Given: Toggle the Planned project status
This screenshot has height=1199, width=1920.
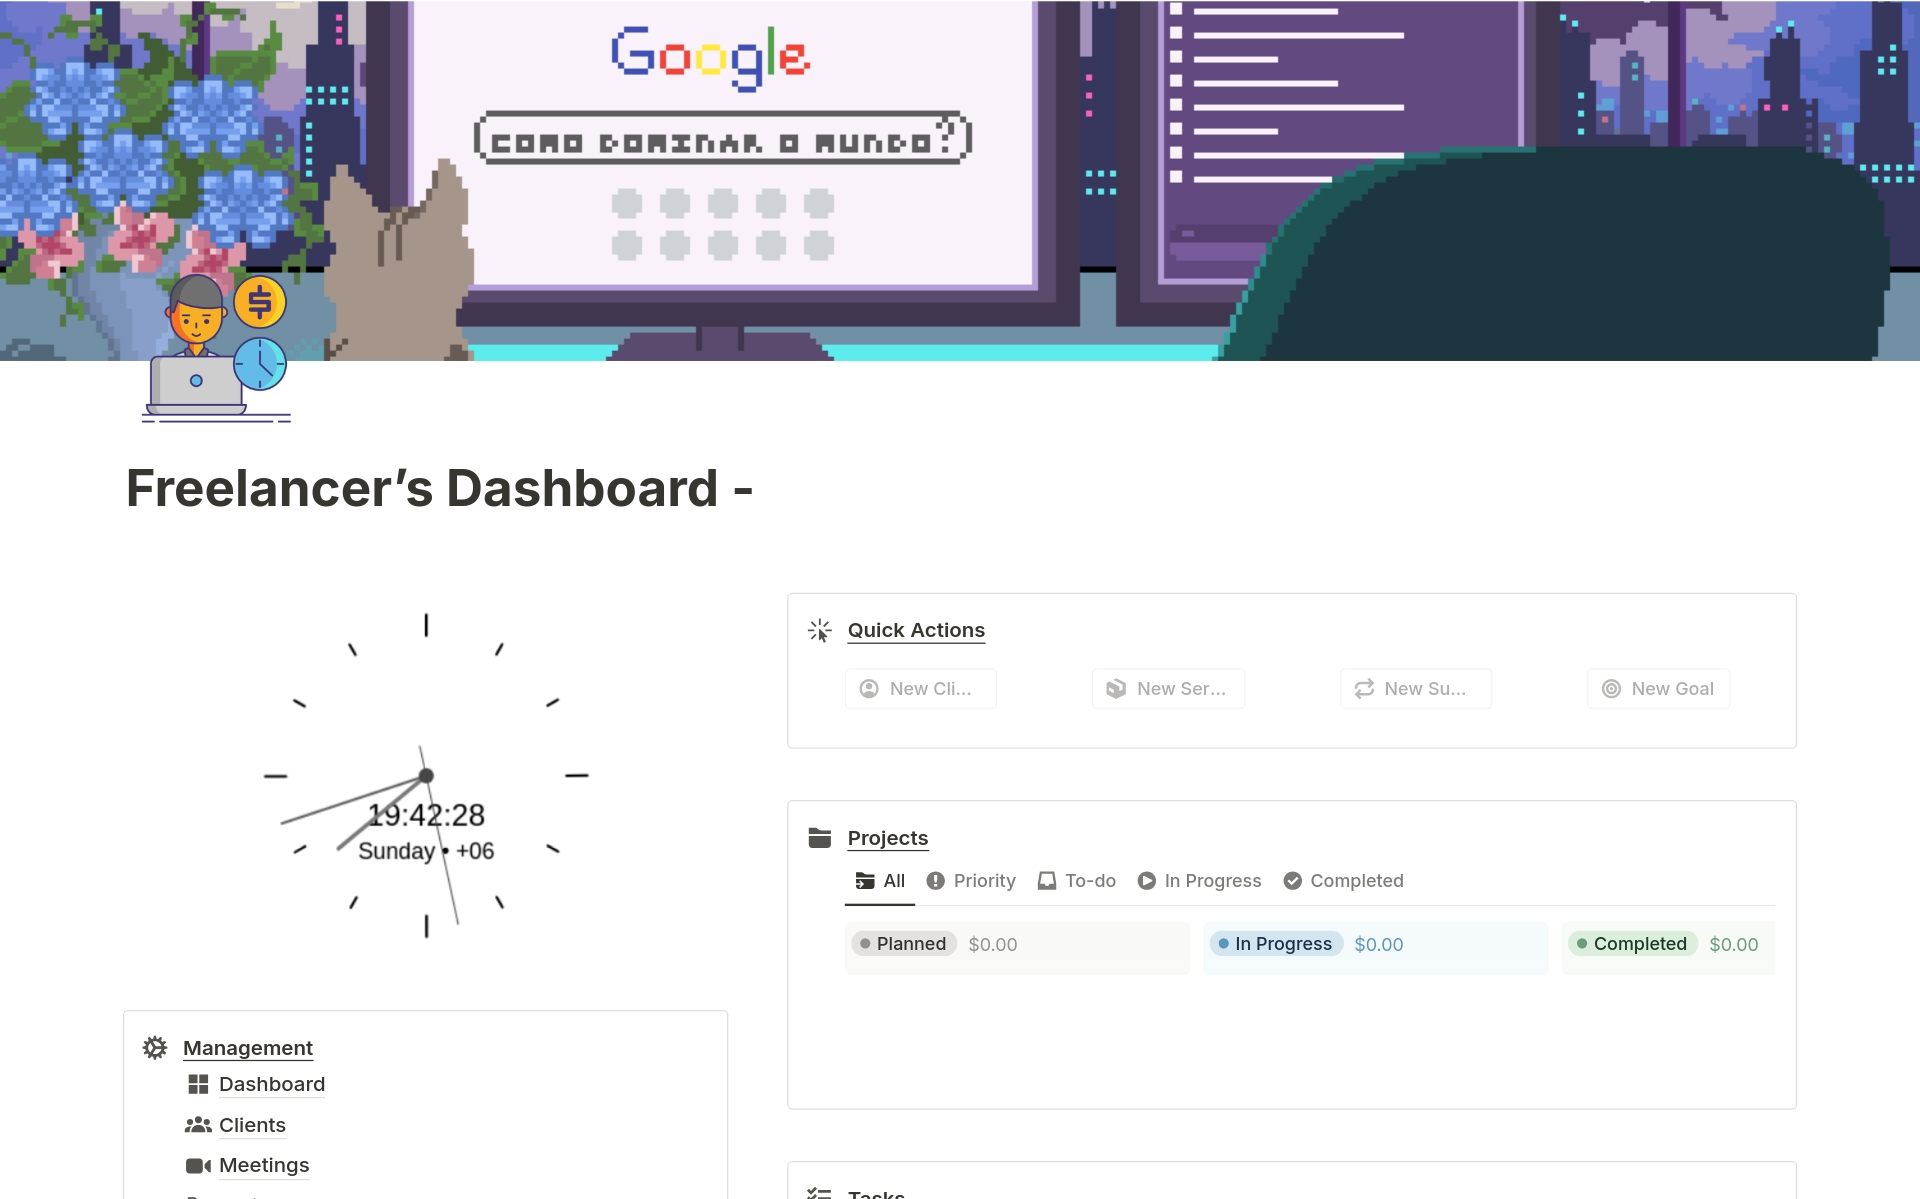Looking at the screenshot, I should pyautogui.click(x=899, y=943).
